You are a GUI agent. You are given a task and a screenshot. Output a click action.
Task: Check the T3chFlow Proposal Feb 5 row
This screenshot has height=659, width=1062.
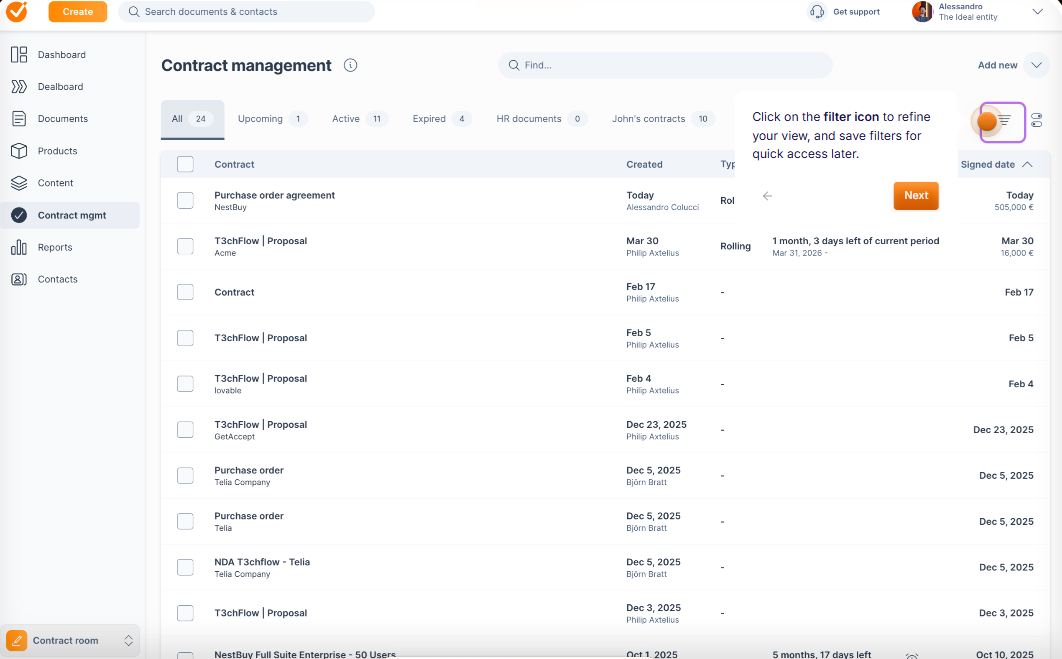185,338
